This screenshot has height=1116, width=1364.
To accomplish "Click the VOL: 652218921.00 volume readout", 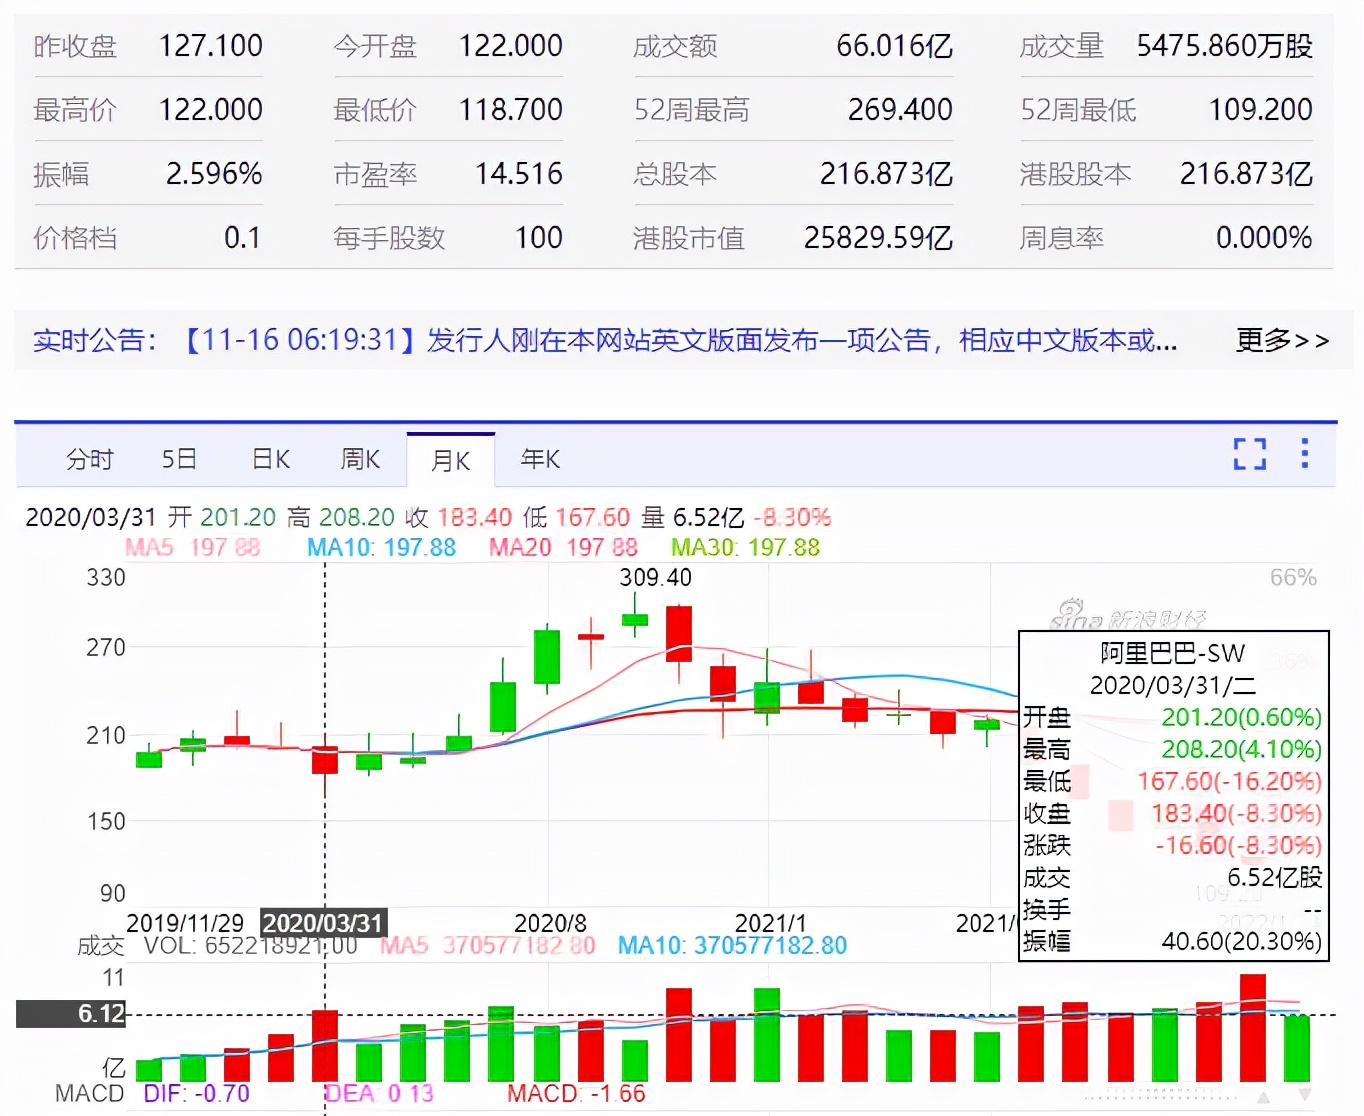I will coord(250,945).
